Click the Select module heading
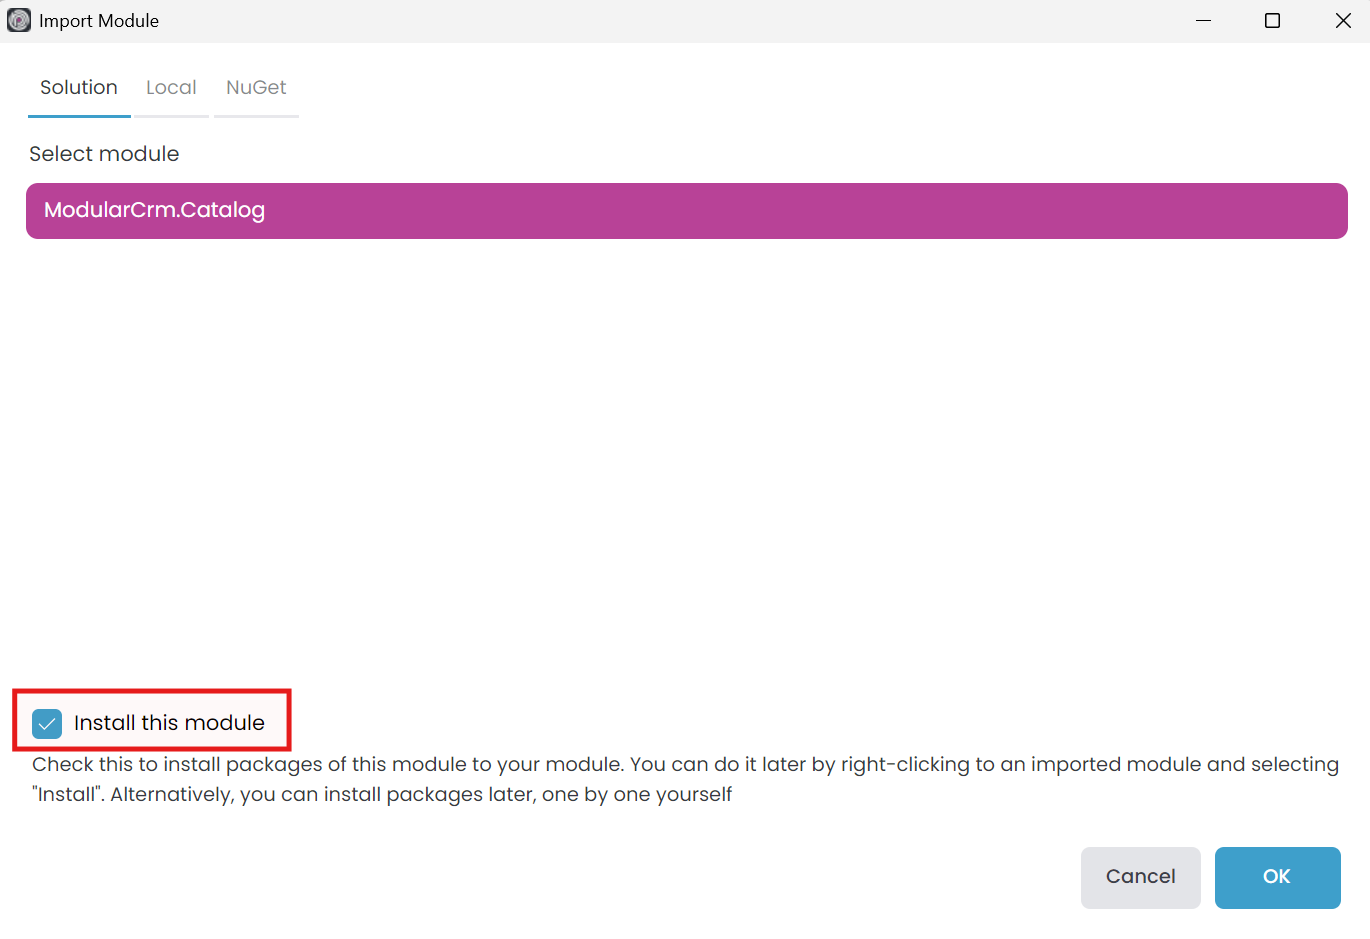This screenshot has width=1370, height=939. tap(103, 153)
